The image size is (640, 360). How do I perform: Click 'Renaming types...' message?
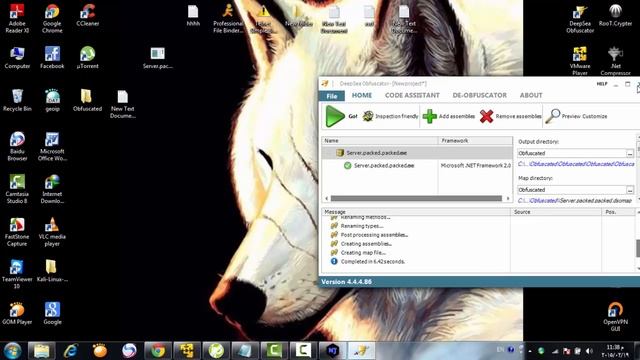[362, 226]
